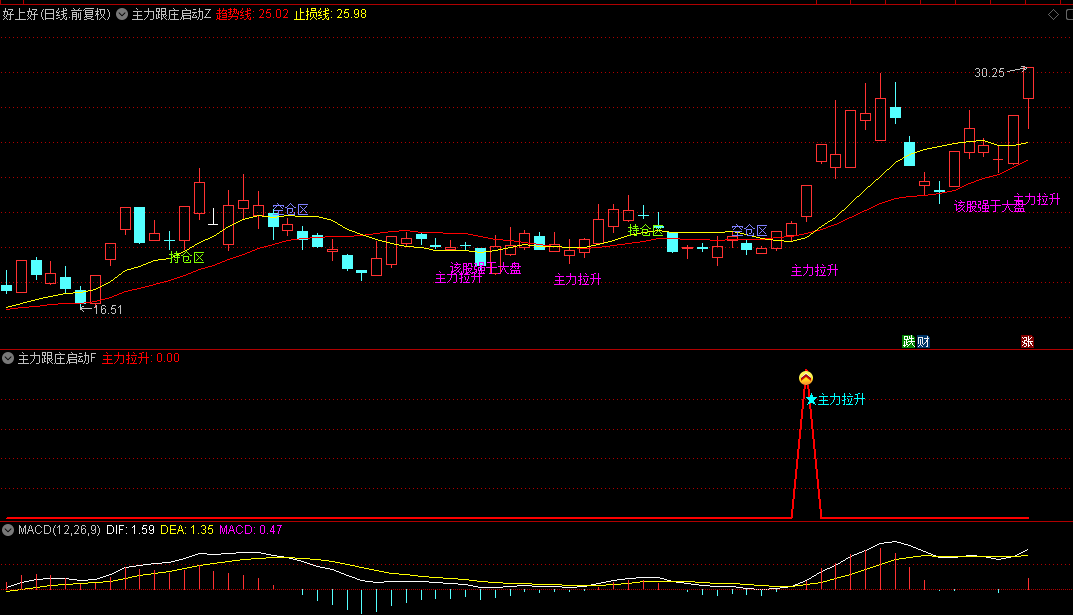Click the cyan 主力拉升 label in sub-chart

click(842, 400)
